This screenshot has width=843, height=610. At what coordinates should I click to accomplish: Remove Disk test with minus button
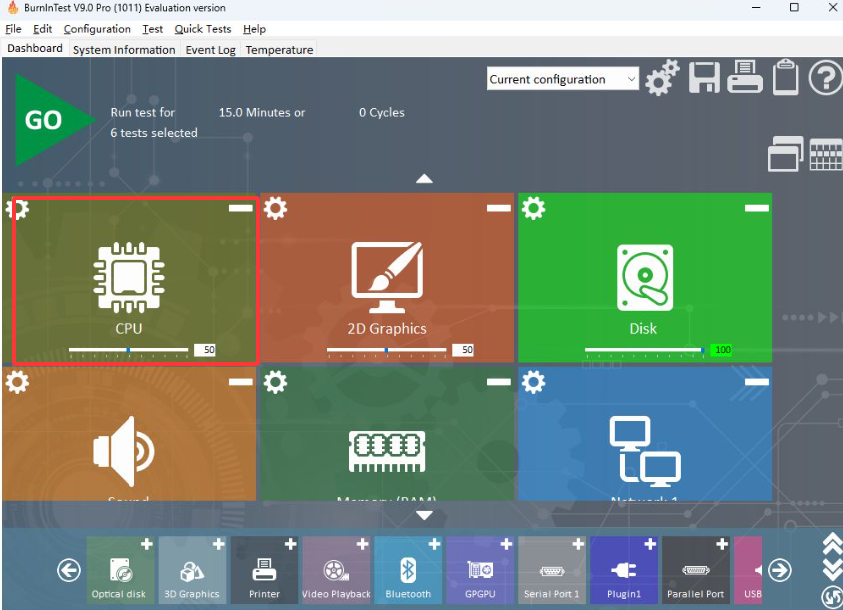(757, 208)
